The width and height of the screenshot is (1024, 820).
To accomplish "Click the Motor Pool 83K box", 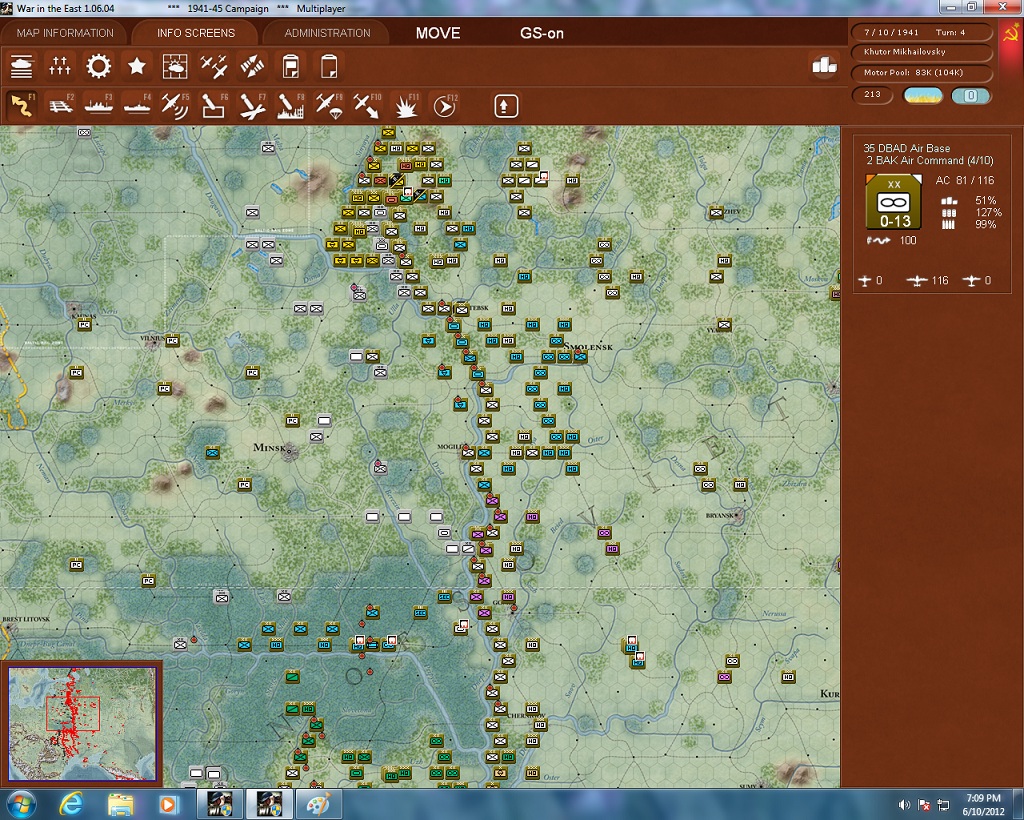I will (x=922, y=72).
